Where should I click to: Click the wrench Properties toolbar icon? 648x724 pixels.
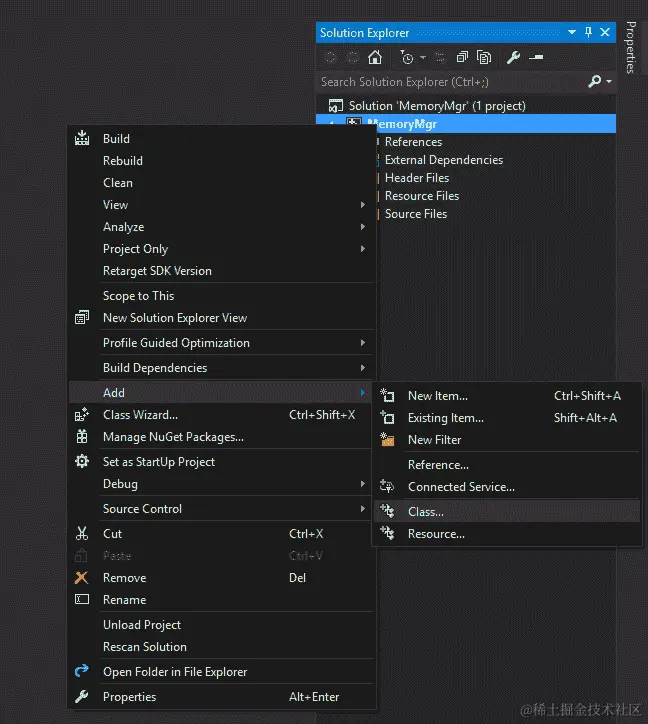click(513, 57)
